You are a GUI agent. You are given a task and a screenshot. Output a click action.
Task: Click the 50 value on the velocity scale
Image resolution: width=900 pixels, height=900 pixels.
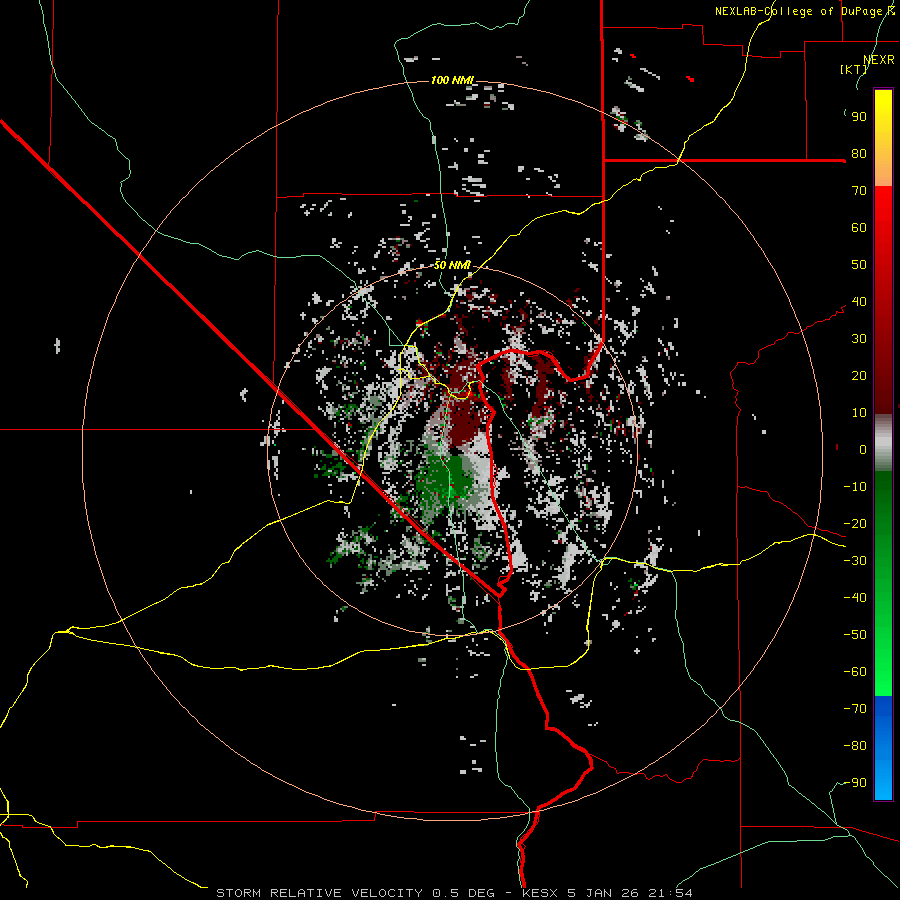859,265
